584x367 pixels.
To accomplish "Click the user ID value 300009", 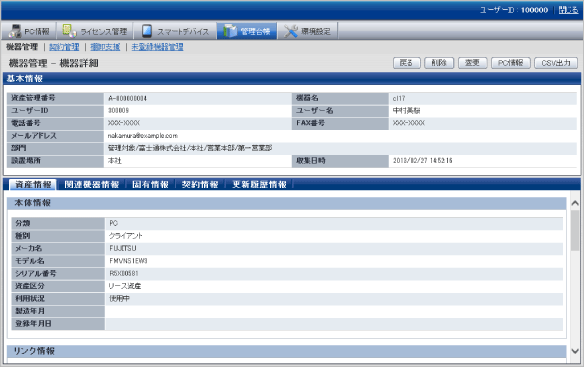I will coord(118,111).
